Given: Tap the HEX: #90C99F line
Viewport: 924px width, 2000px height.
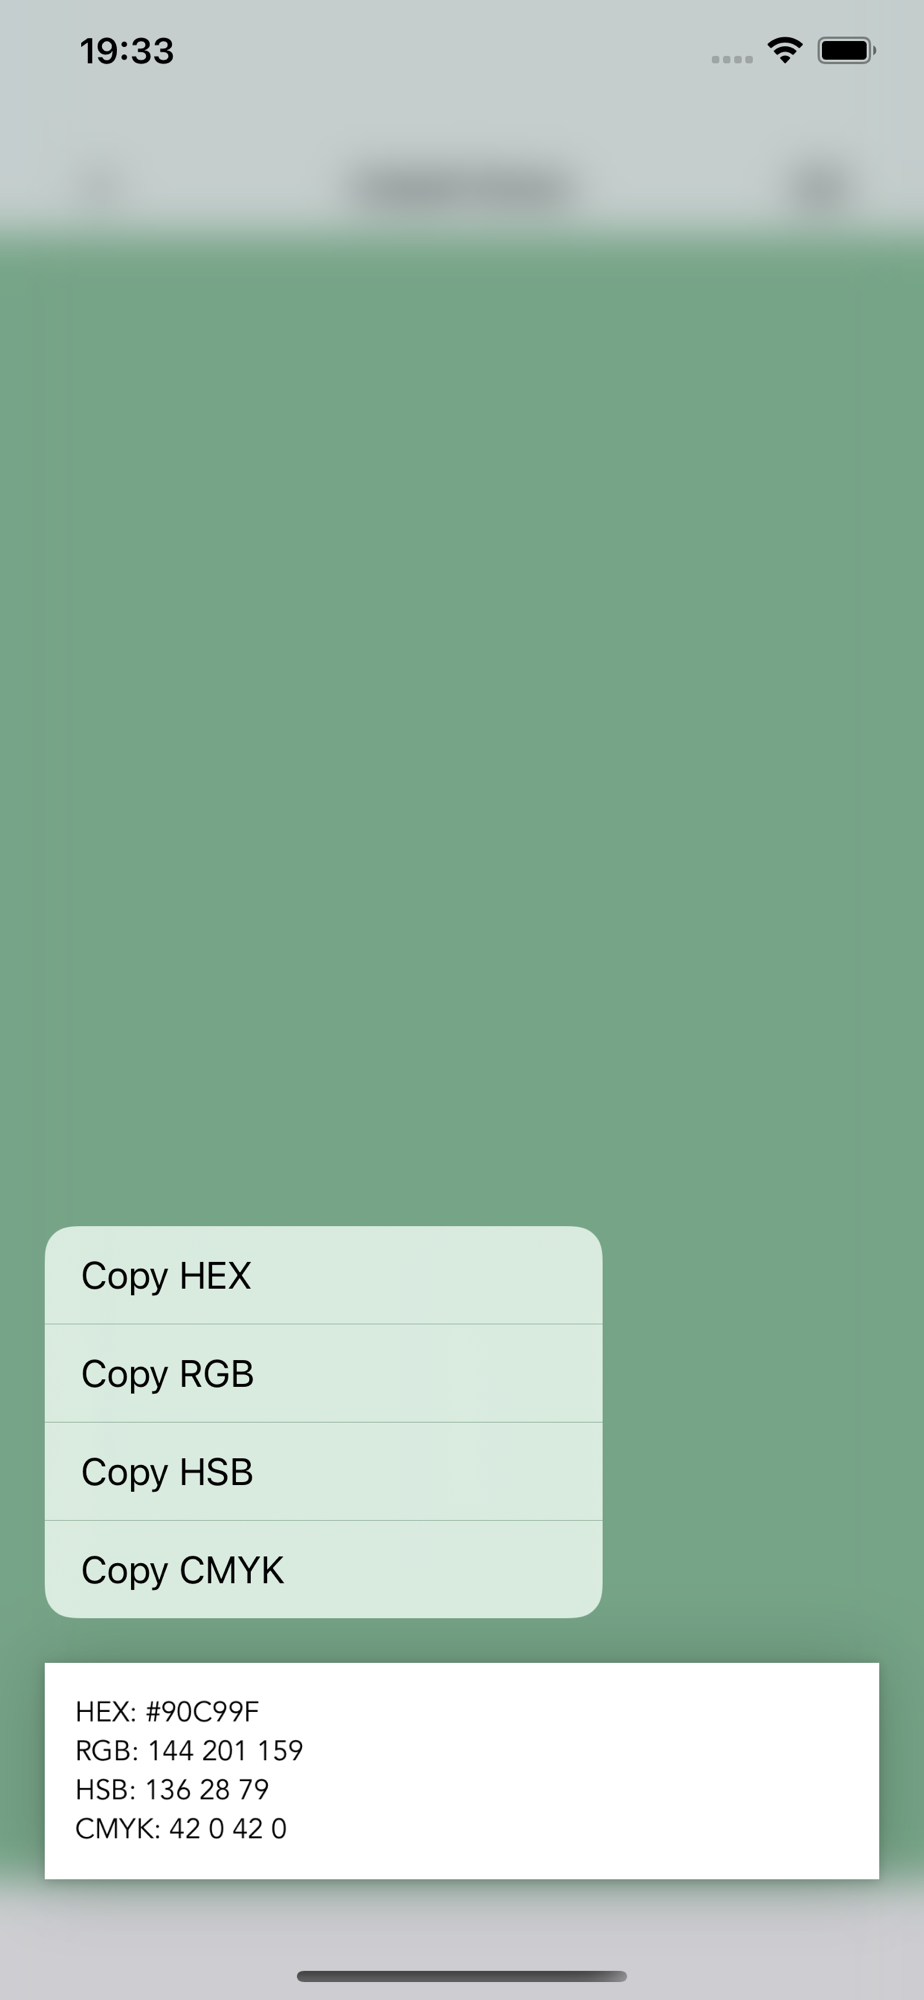Looking at the screenshot, I should (167, 1711).
